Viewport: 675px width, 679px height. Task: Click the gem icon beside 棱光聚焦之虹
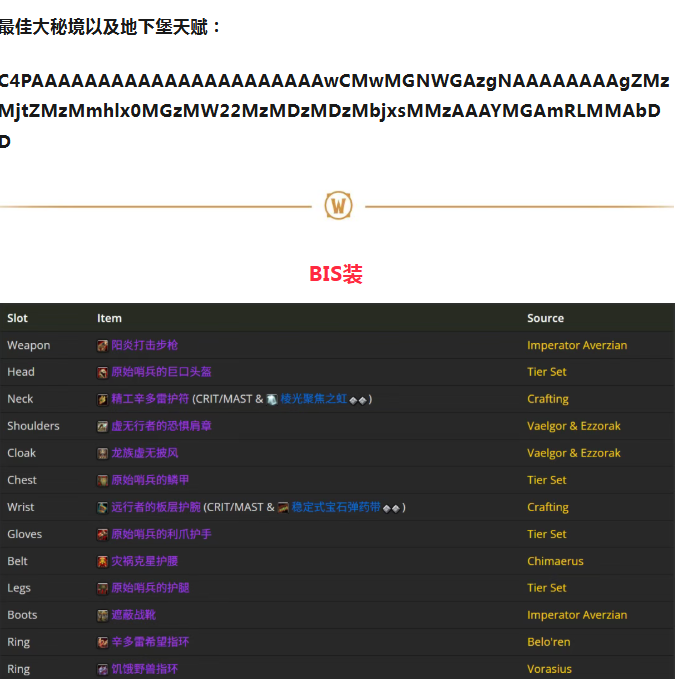tap(271, 399)
